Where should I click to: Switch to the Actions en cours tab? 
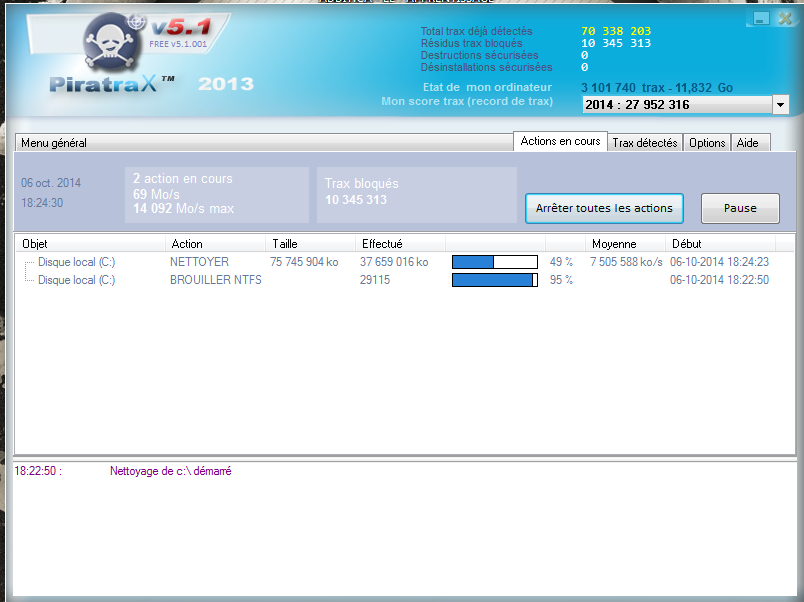pyautogui.click(x=560, y=142)
